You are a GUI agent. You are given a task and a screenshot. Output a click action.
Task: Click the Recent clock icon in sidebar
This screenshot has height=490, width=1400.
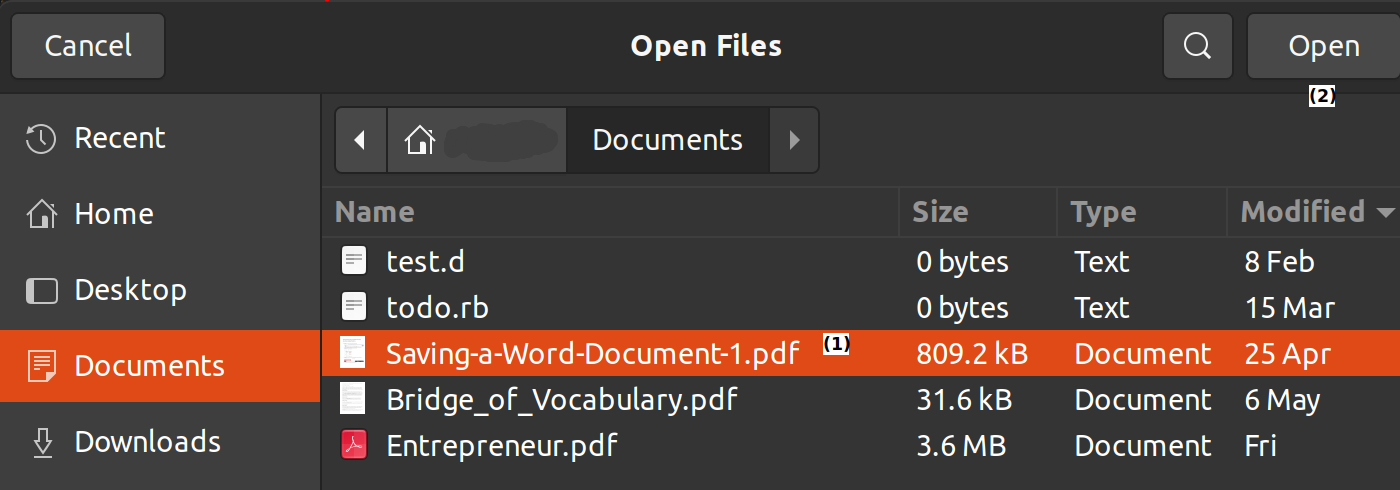41,139
